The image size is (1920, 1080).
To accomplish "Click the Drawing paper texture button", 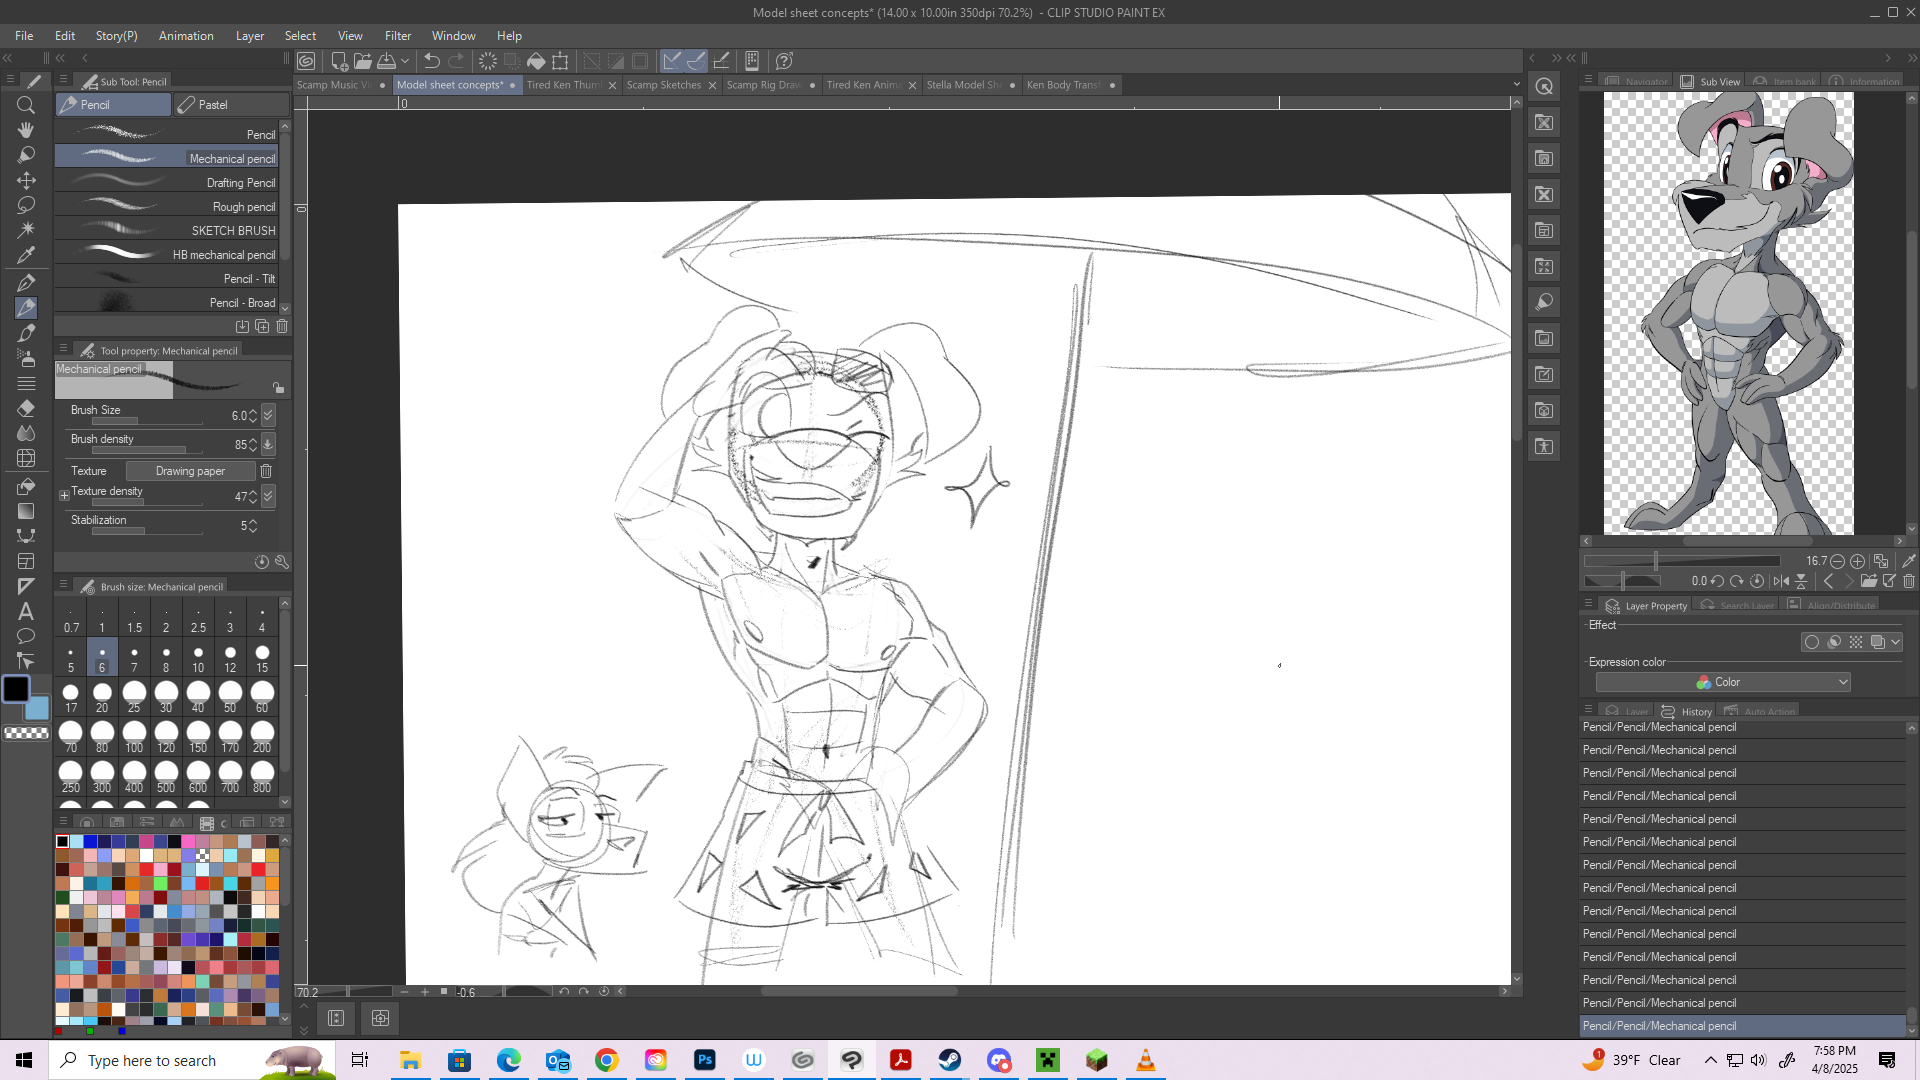I will (190, 471).
